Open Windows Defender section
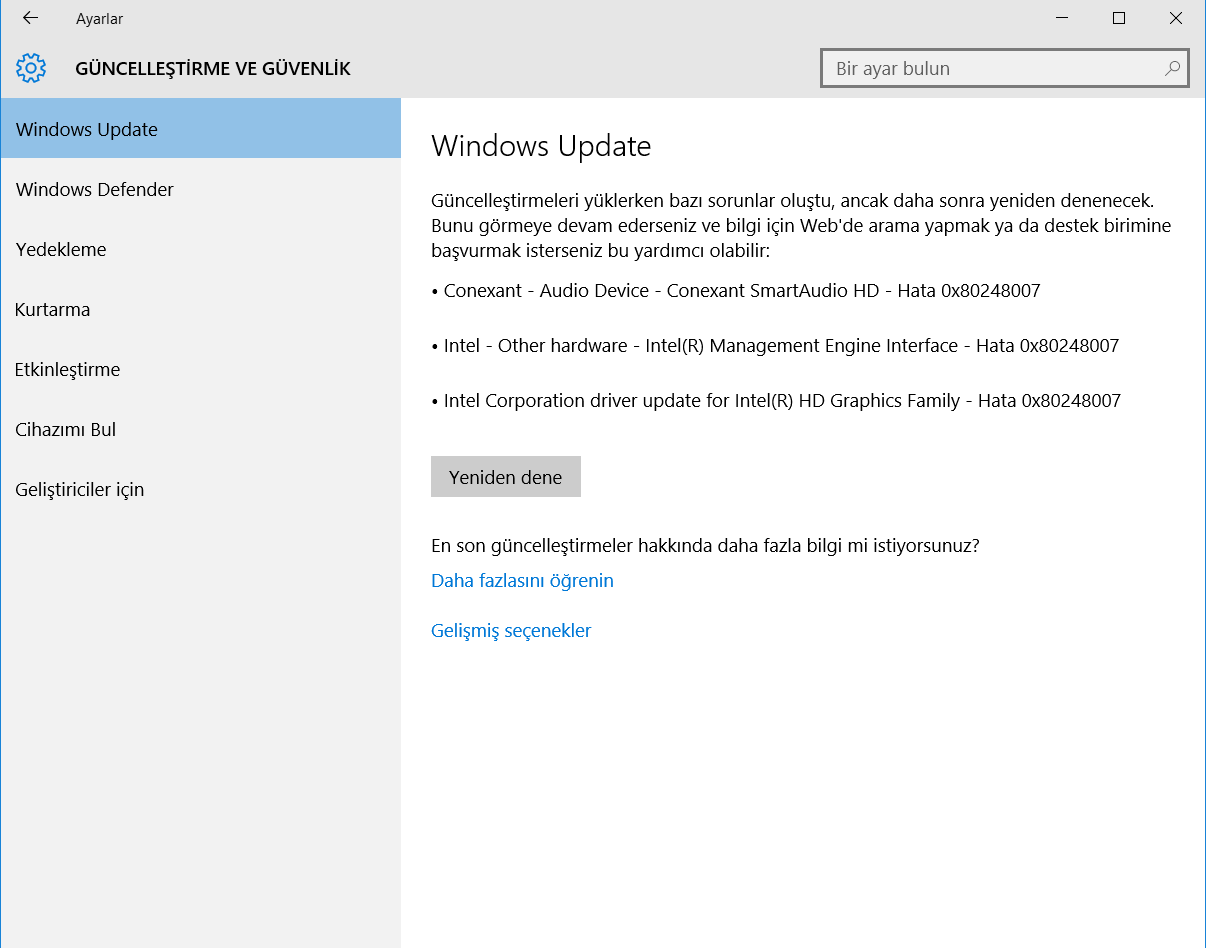This screenshot has width=1206, height=948. [200, 189]
